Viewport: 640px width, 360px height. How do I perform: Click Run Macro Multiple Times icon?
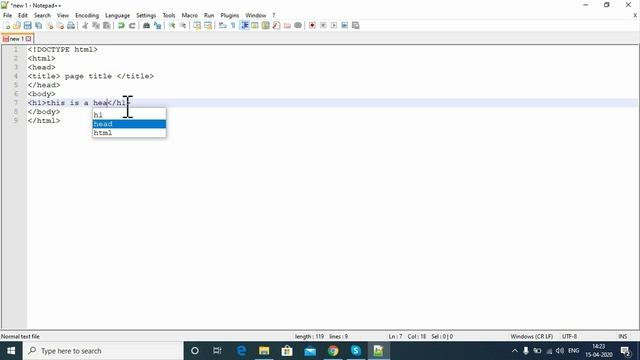[x=344, y=25]
